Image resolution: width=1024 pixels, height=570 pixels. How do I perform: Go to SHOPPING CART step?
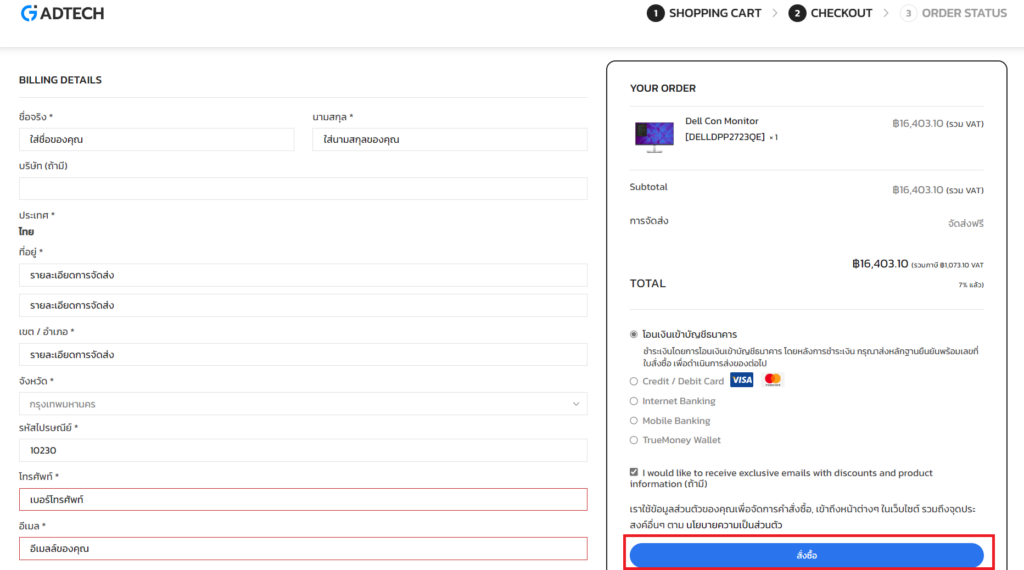point(714,13)
